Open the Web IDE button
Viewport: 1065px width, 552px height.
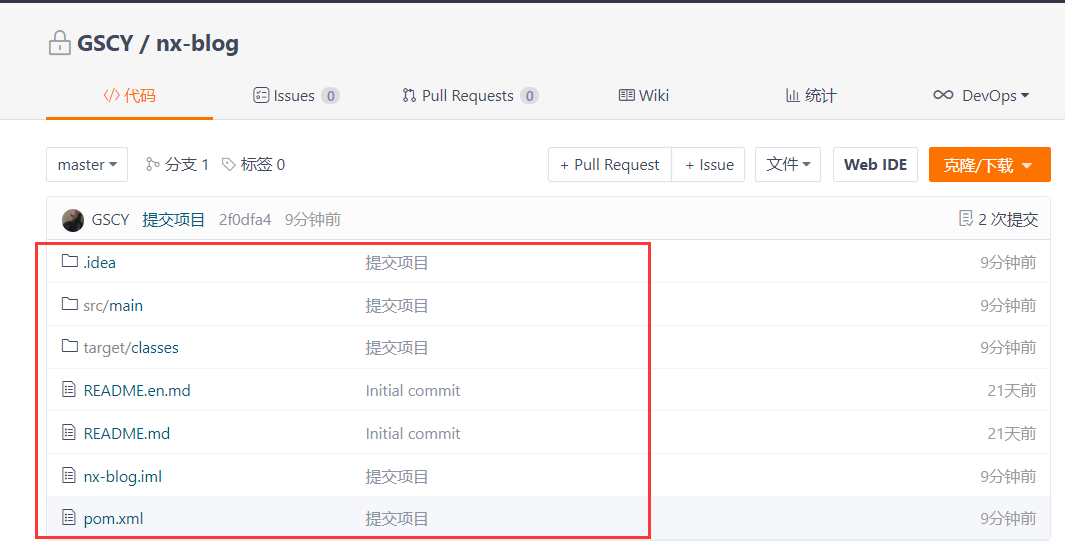[x=876, y=164]
